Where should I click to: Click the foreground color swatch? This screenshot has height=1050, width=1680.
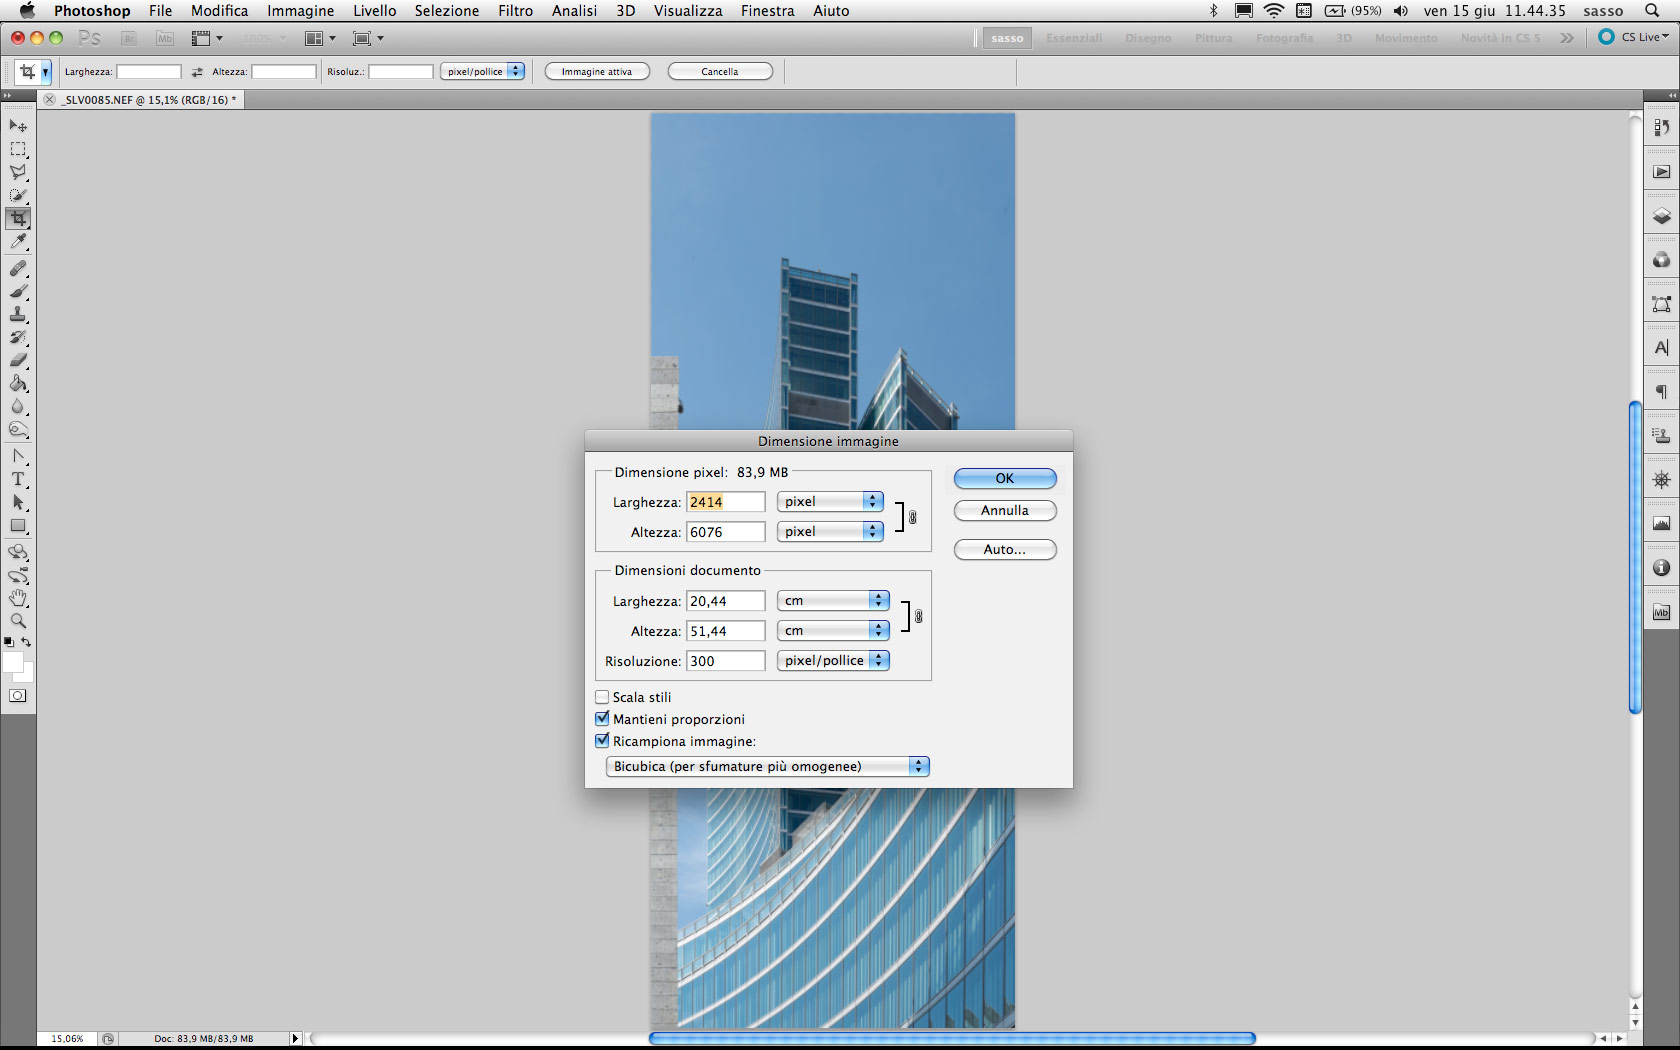[x=13, y=662]
